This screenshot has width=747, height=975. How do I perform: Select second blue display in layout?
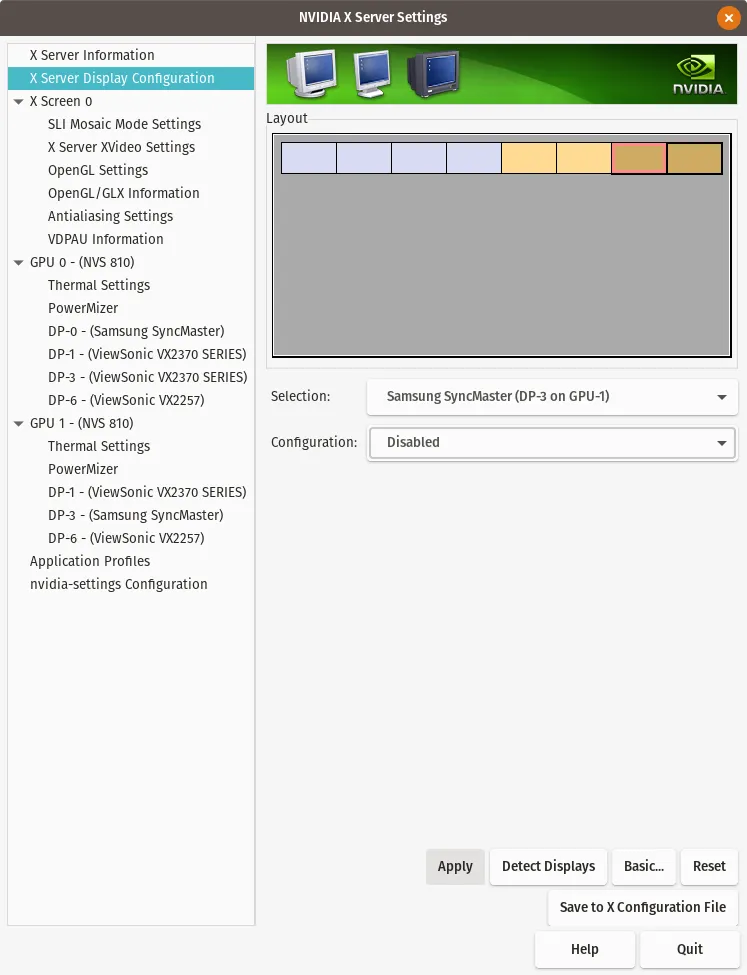coord(364,158)
